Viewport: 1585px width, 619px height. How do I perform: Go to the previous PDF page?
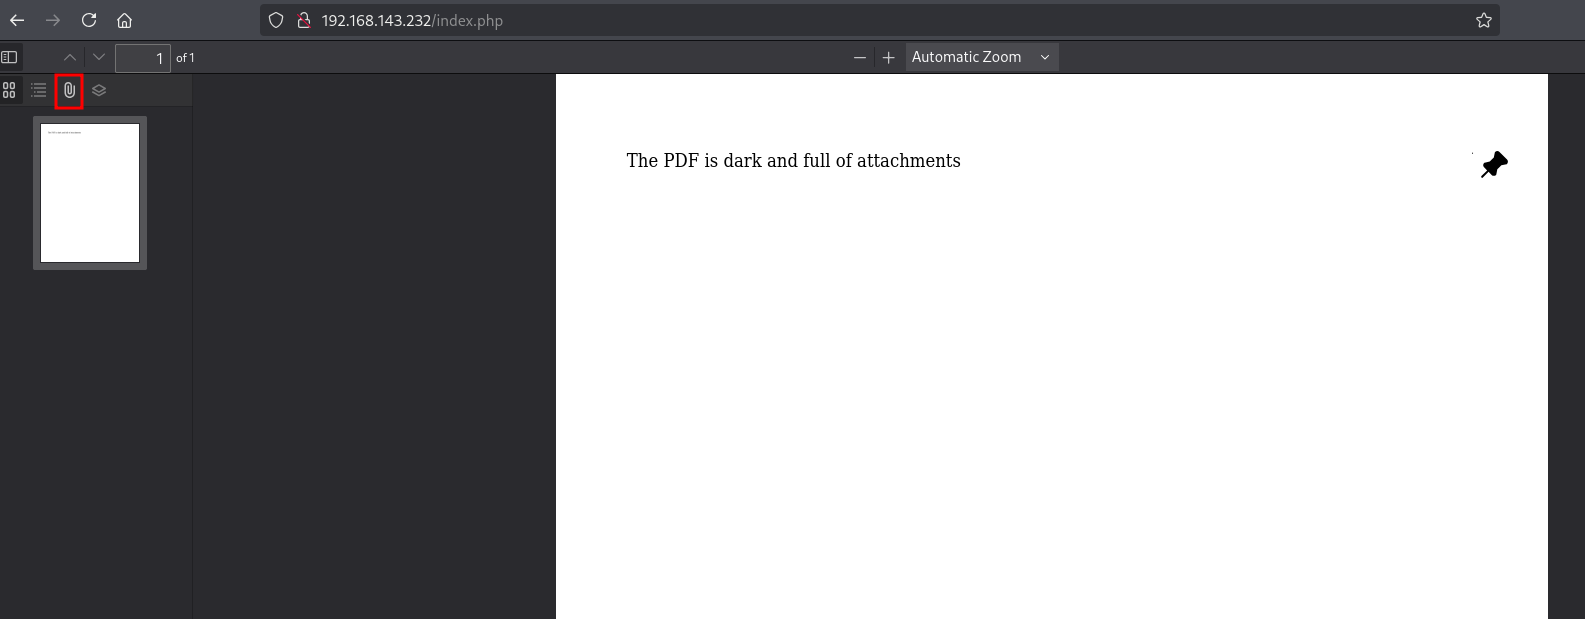(x=70, y=58)
